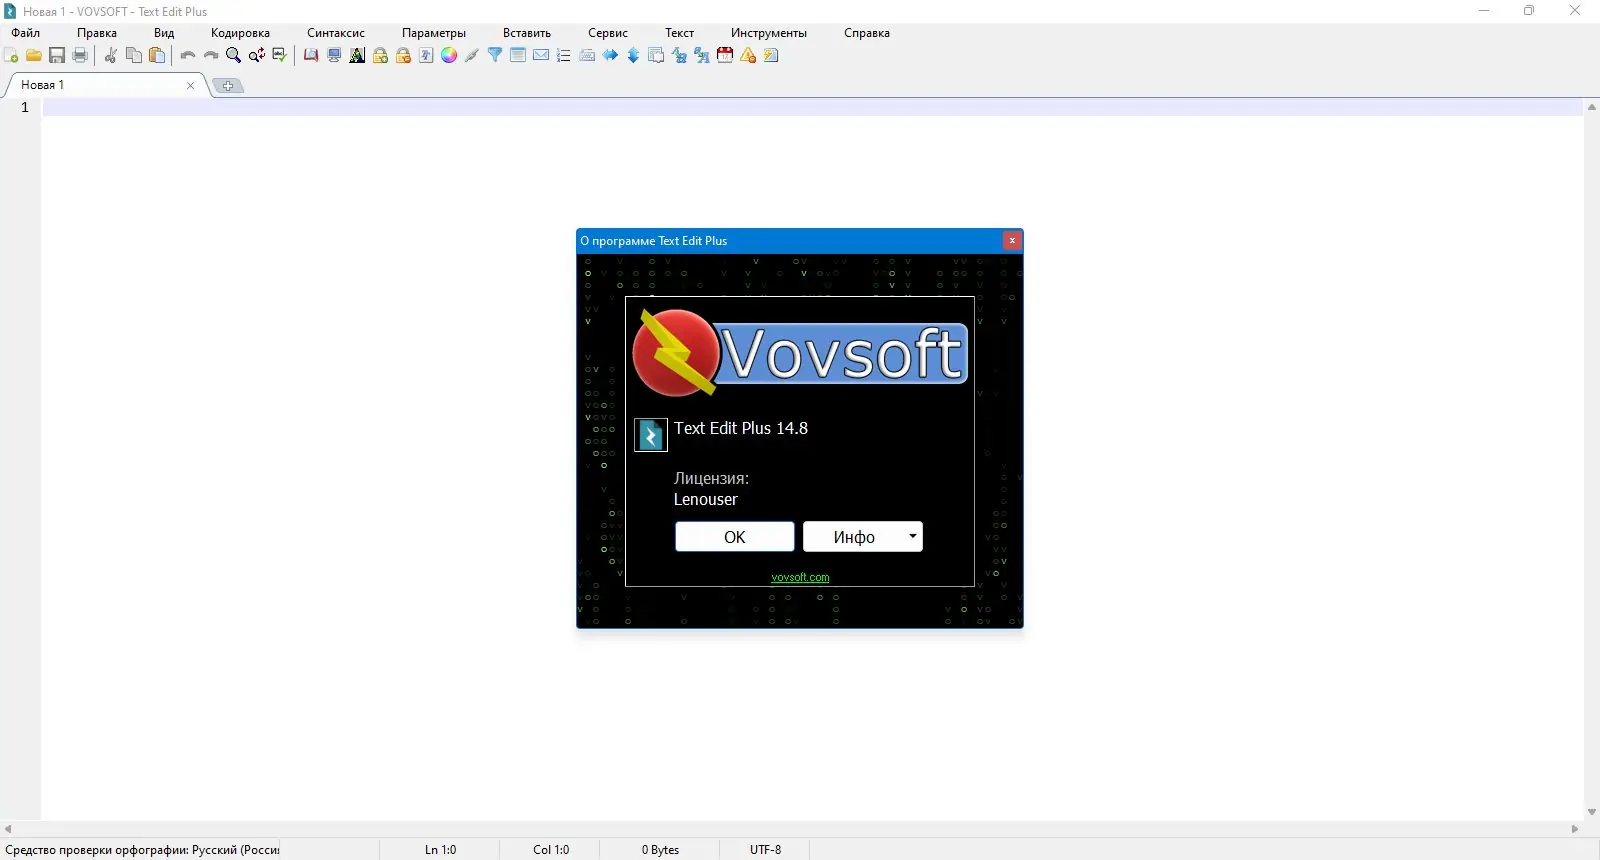Click the Text Edit Plus app icon in dialog

coord(651,435)
